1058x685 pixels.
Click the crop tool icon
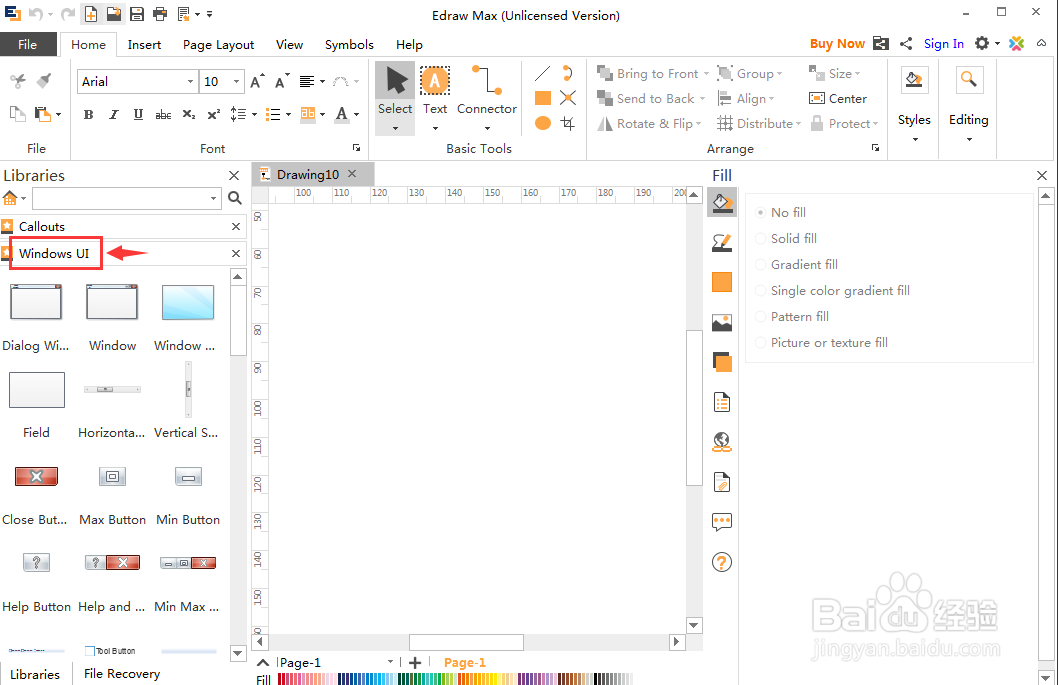tap(567, 124)
